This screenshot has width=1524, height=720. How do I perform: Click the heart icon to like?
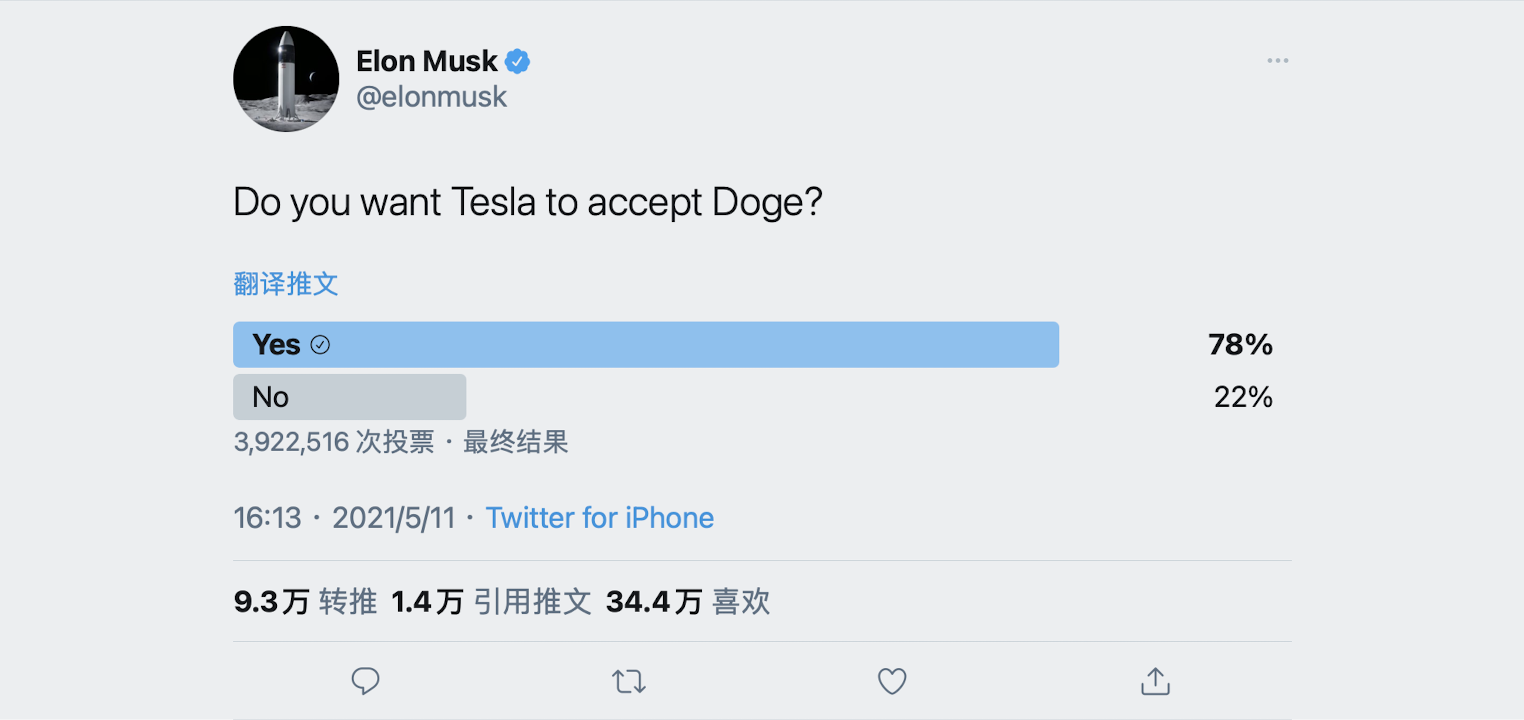point(891,681)
